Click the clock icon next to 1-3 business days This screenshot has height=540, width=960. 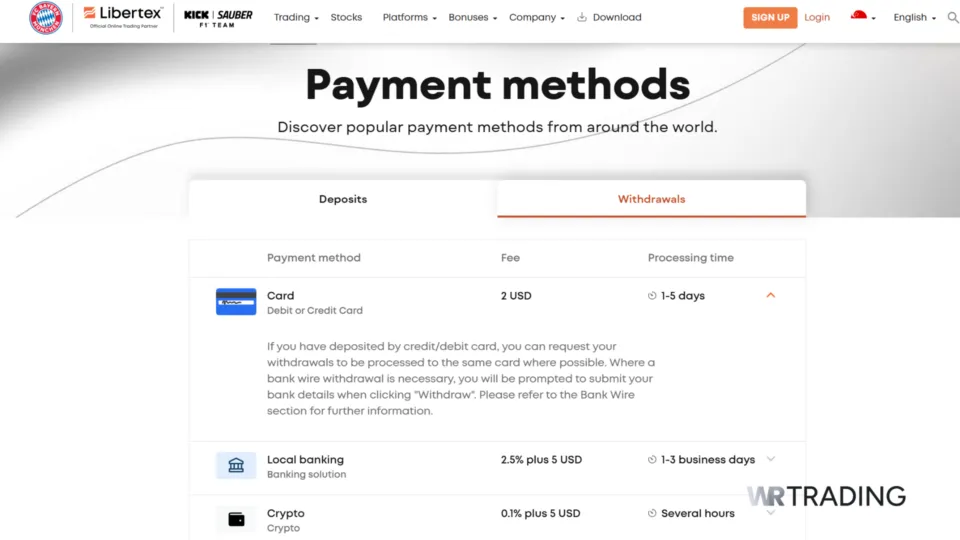(x=652, y=460)
